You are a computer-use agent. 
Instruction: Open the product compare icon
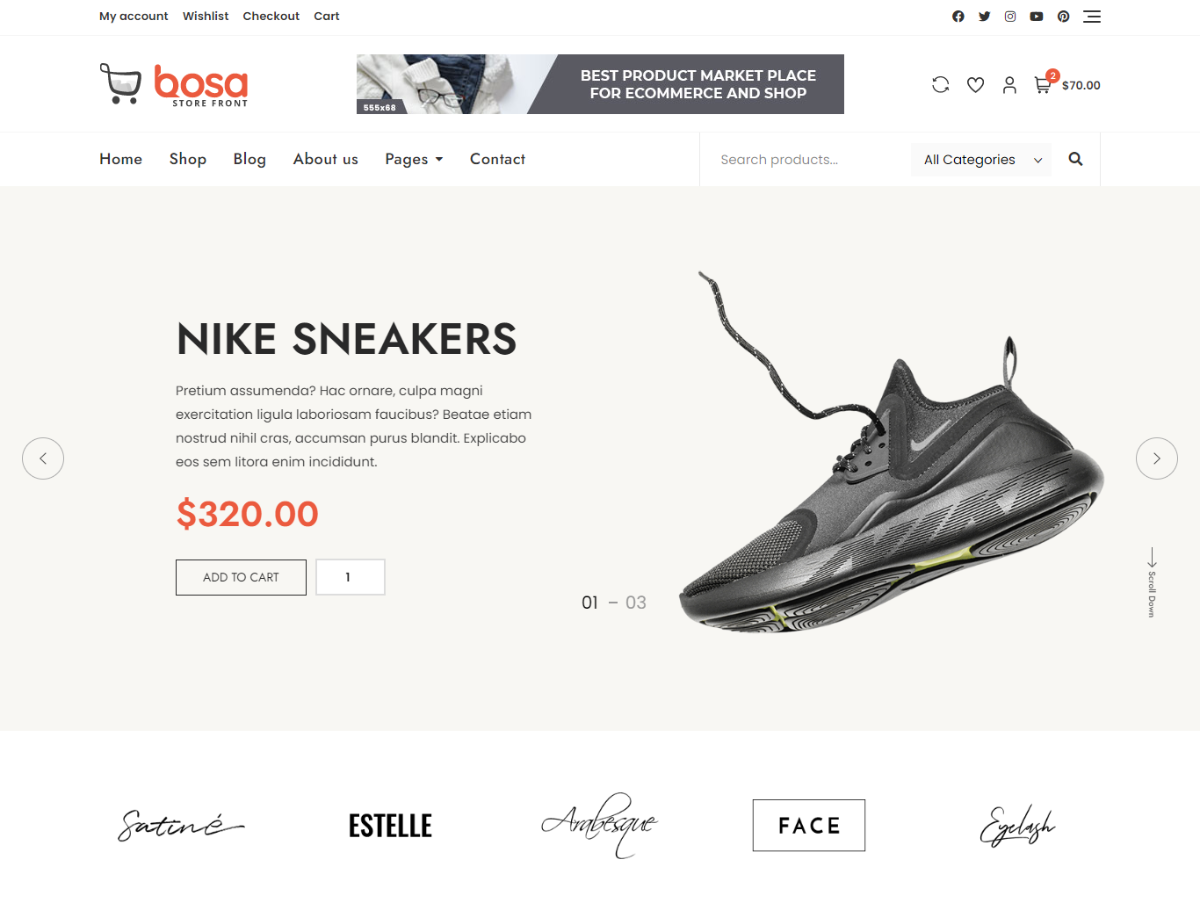click(940, 84)
